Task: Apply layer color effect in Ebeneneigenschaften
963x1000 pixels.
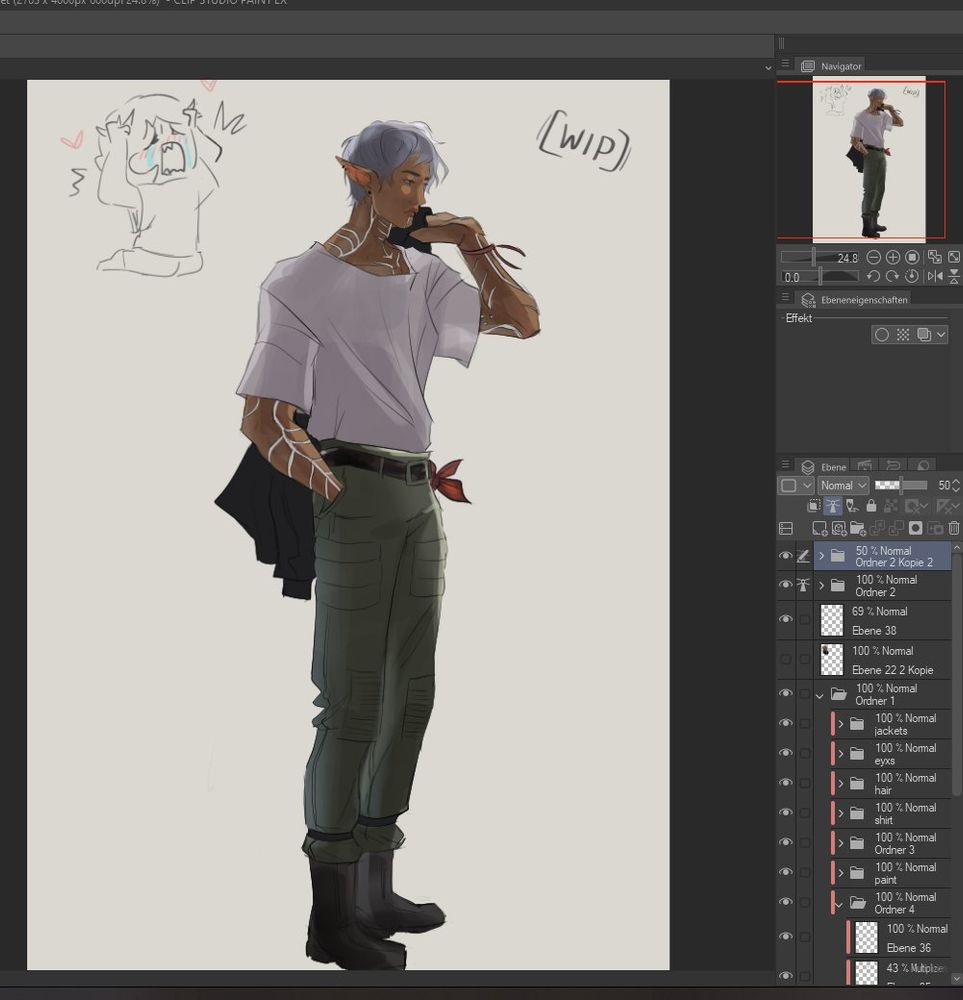Action: pyautogui.click(x=923, y=335)
